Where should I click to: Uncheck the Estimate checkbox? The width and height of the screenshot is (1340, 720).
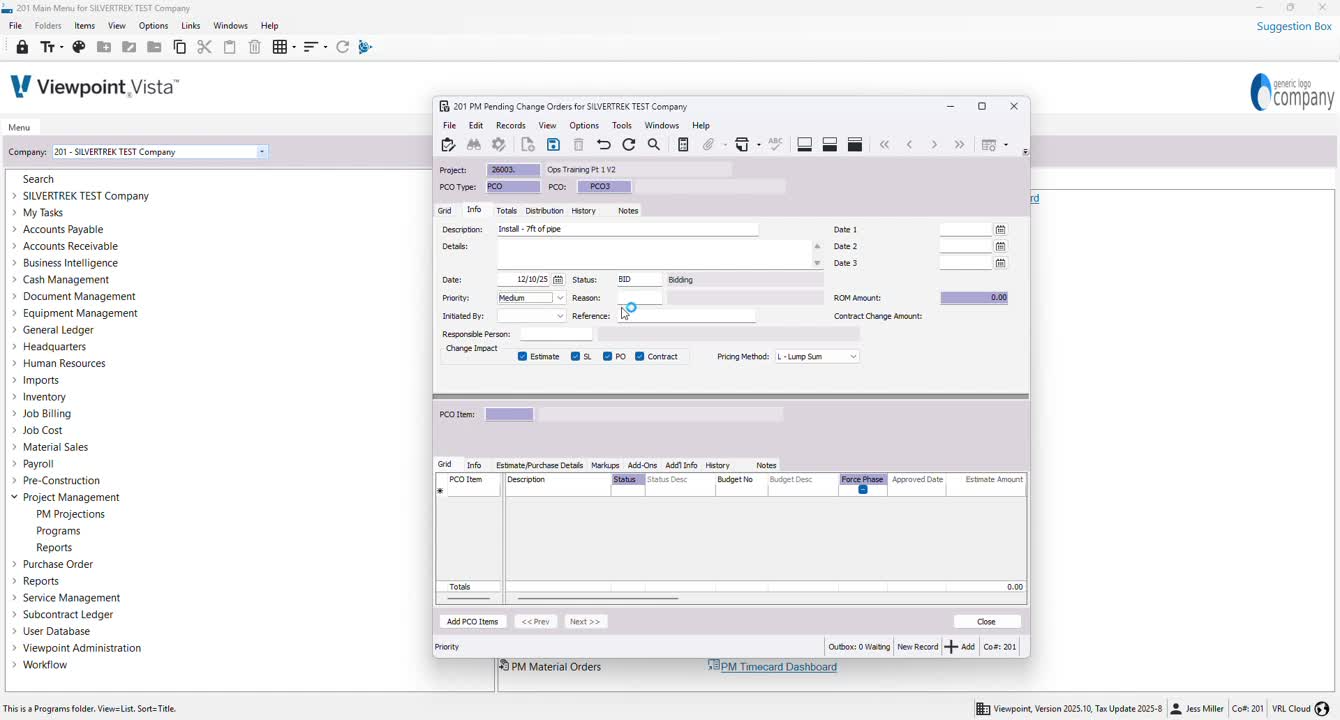[x=522, y=357]
